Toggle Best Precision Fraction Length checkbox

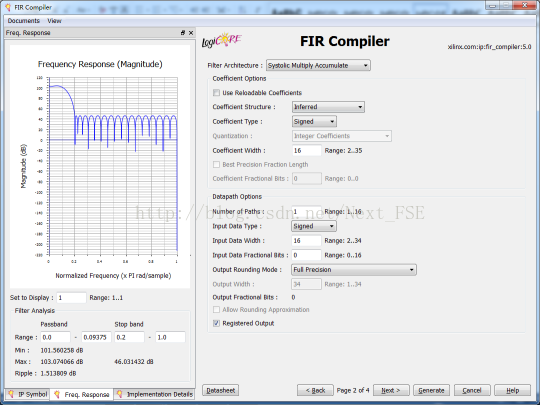(x=216, y=165)
